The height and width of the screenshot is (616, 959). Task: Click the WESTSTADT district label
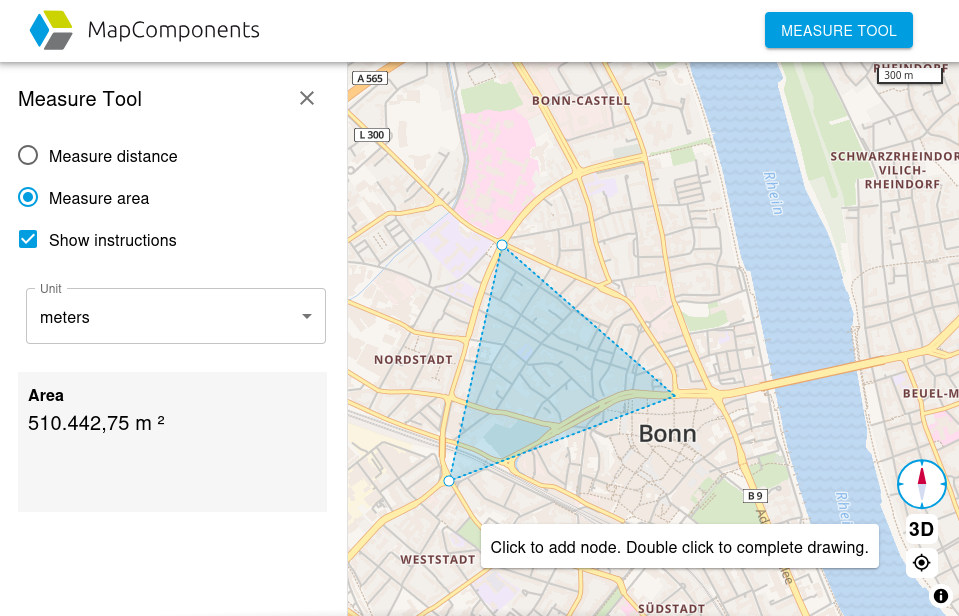438,560
